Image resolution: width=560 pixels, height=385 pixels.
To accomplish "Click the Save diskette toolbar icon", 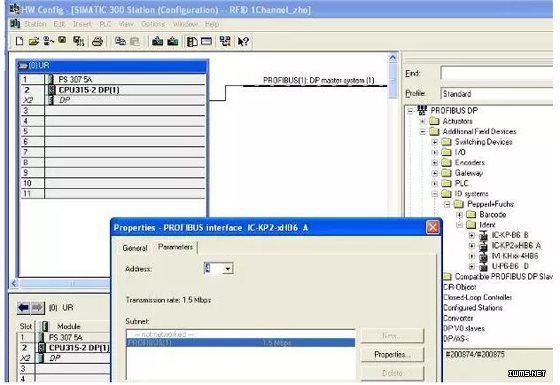I will click(x=62, y=41).
